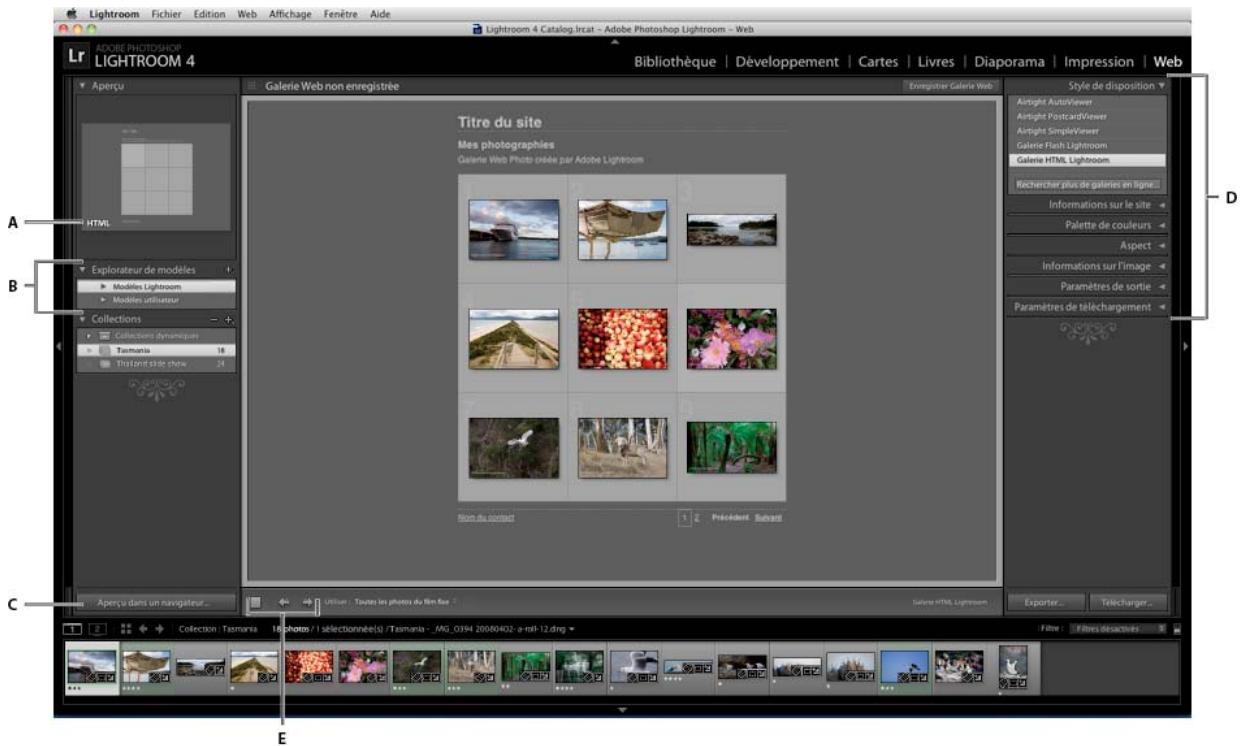1245x746 pixels.
Task: Open the Edition menu
Action: click(x=210, y=15)
